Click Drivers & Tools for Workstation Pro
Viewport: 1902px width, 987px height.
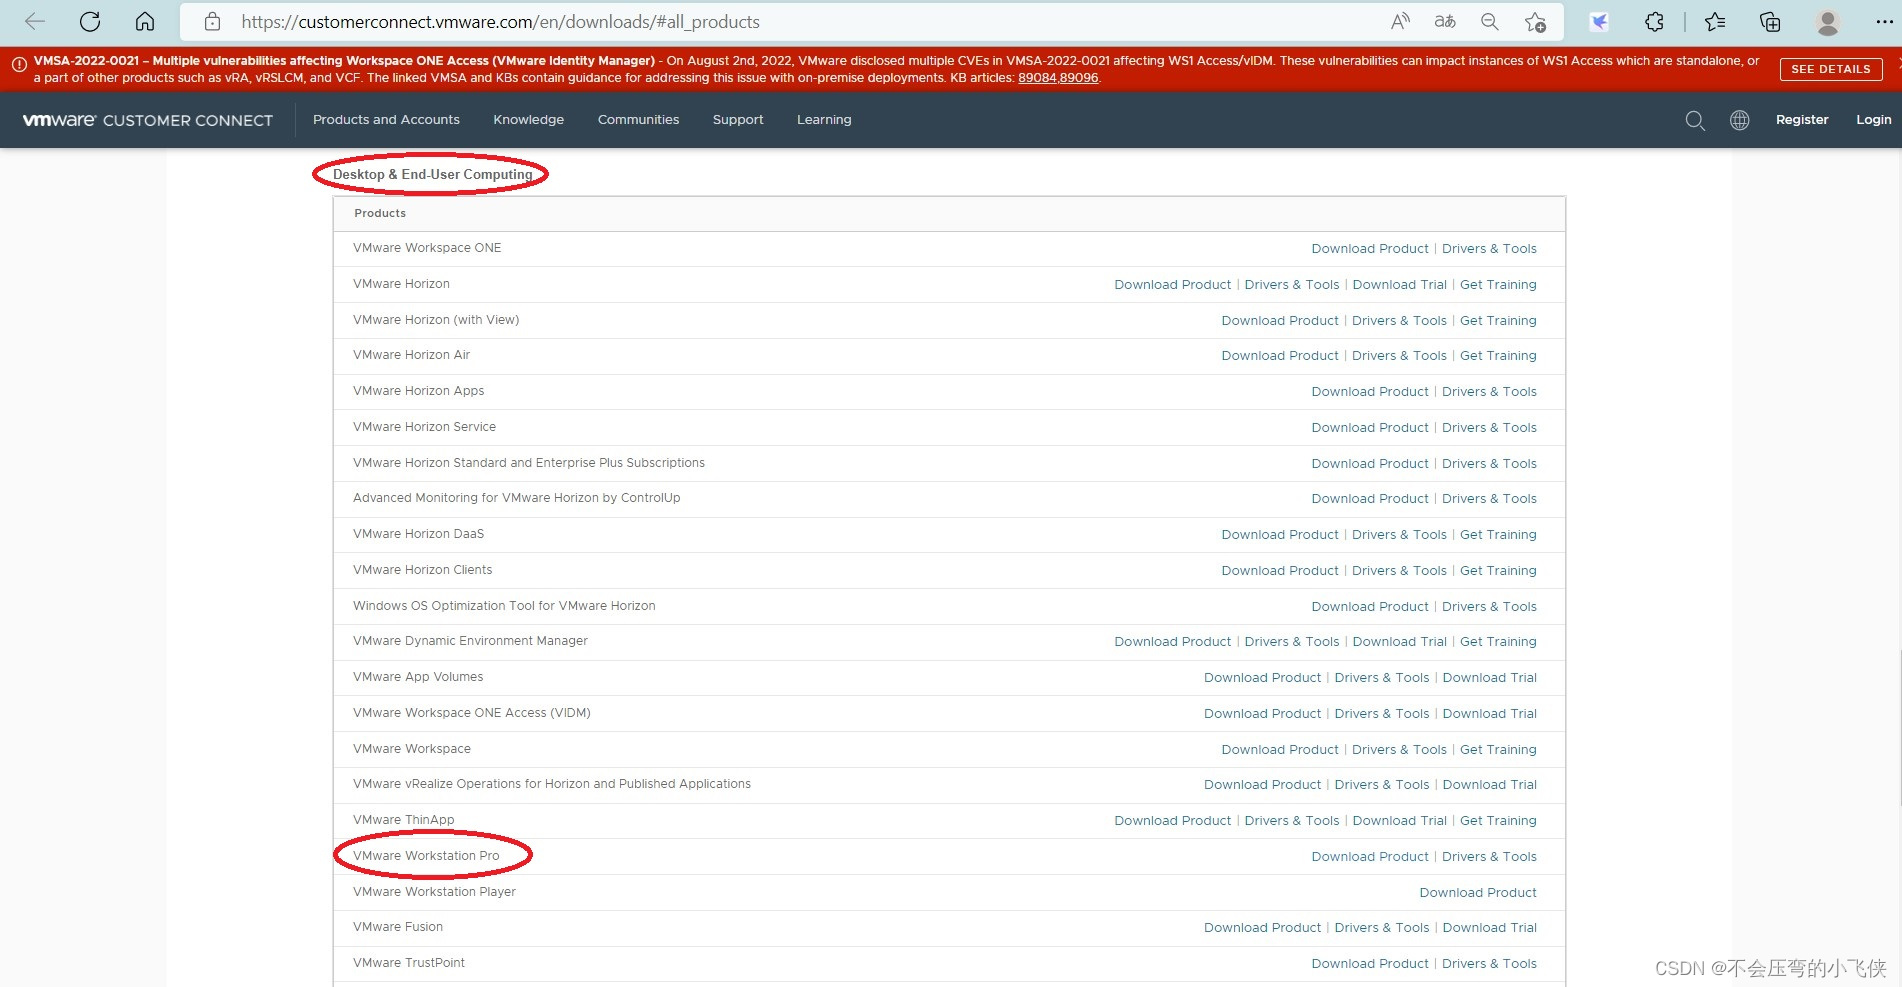[x=1489, y=856]
